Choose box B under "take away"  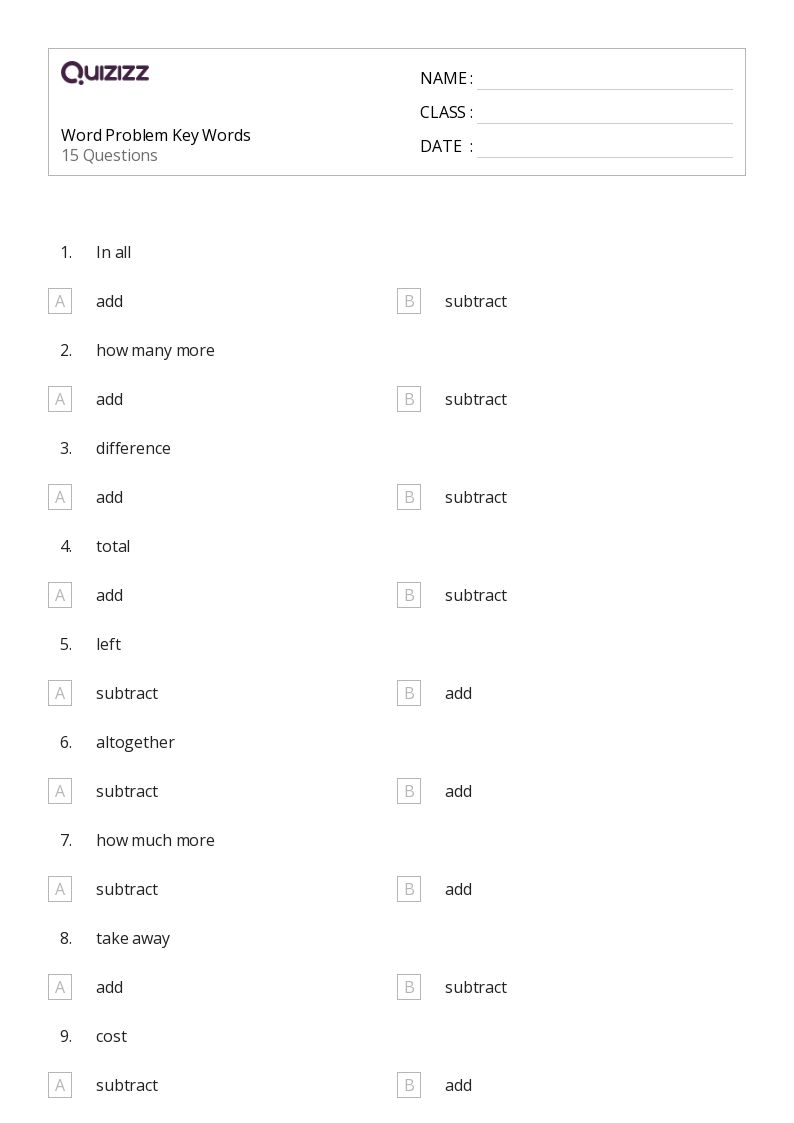[409, 987]
